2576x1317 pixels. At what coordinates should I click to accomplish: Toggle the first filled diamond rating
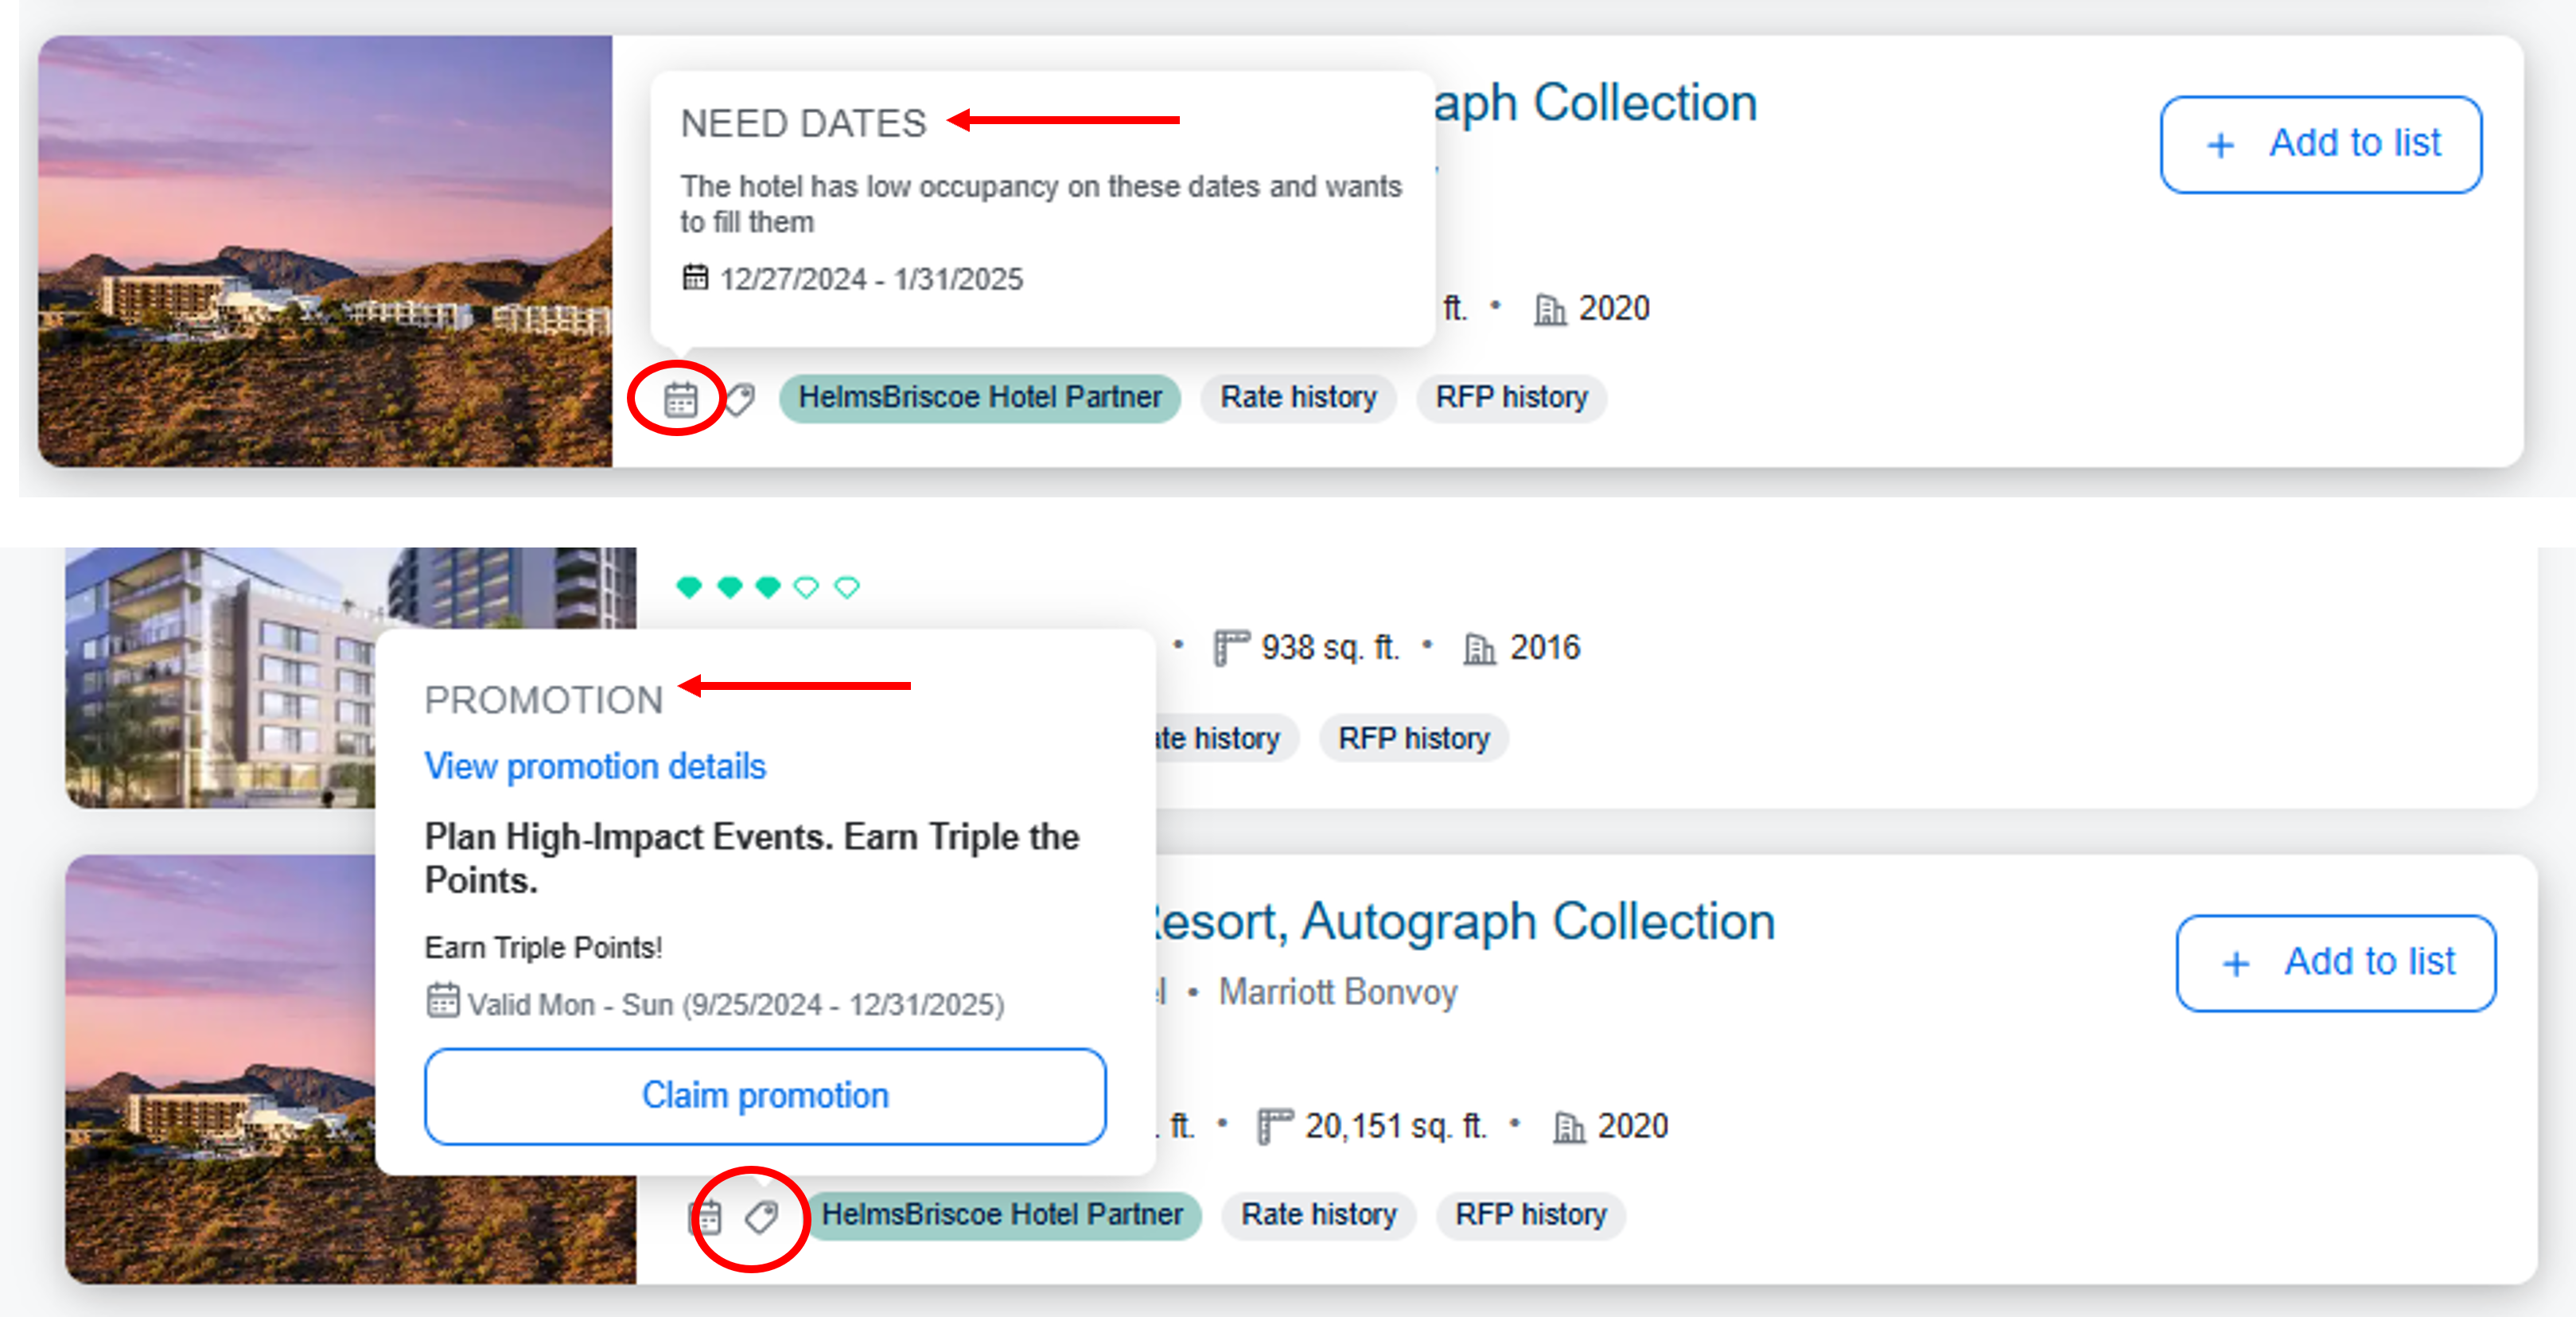689,587
